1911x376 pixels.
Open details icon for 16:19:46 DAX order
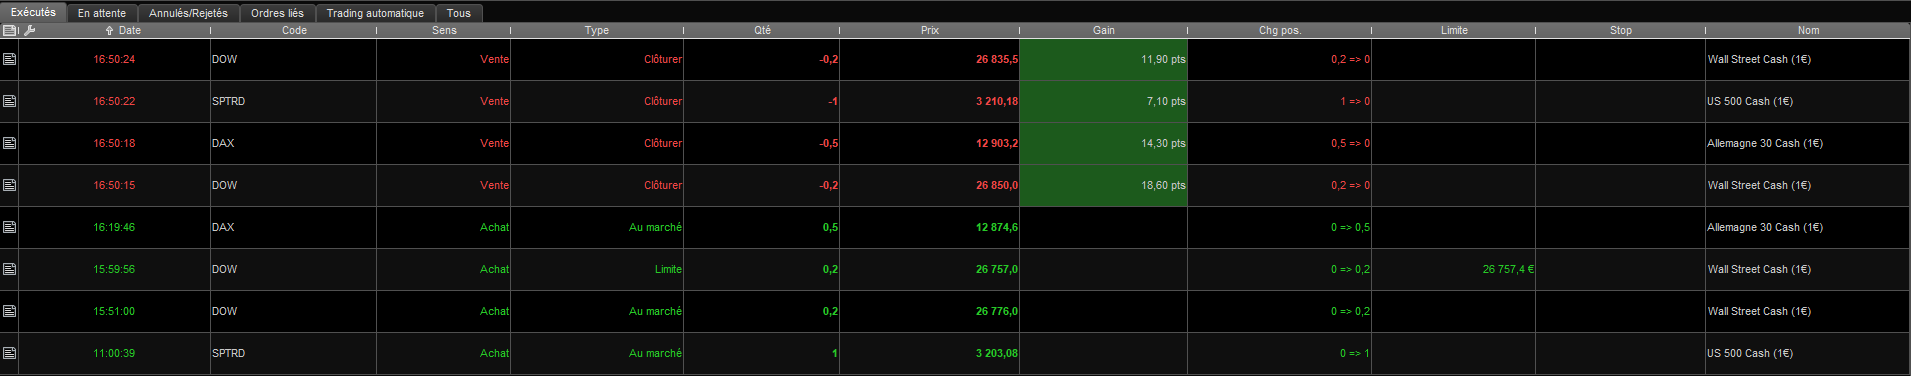click(9, 227)
